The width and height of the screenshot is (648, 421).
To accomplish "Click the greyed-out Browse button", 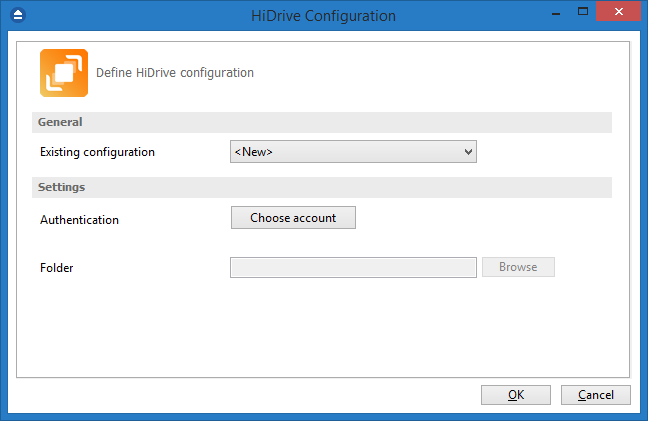I will tap(518, 267).
